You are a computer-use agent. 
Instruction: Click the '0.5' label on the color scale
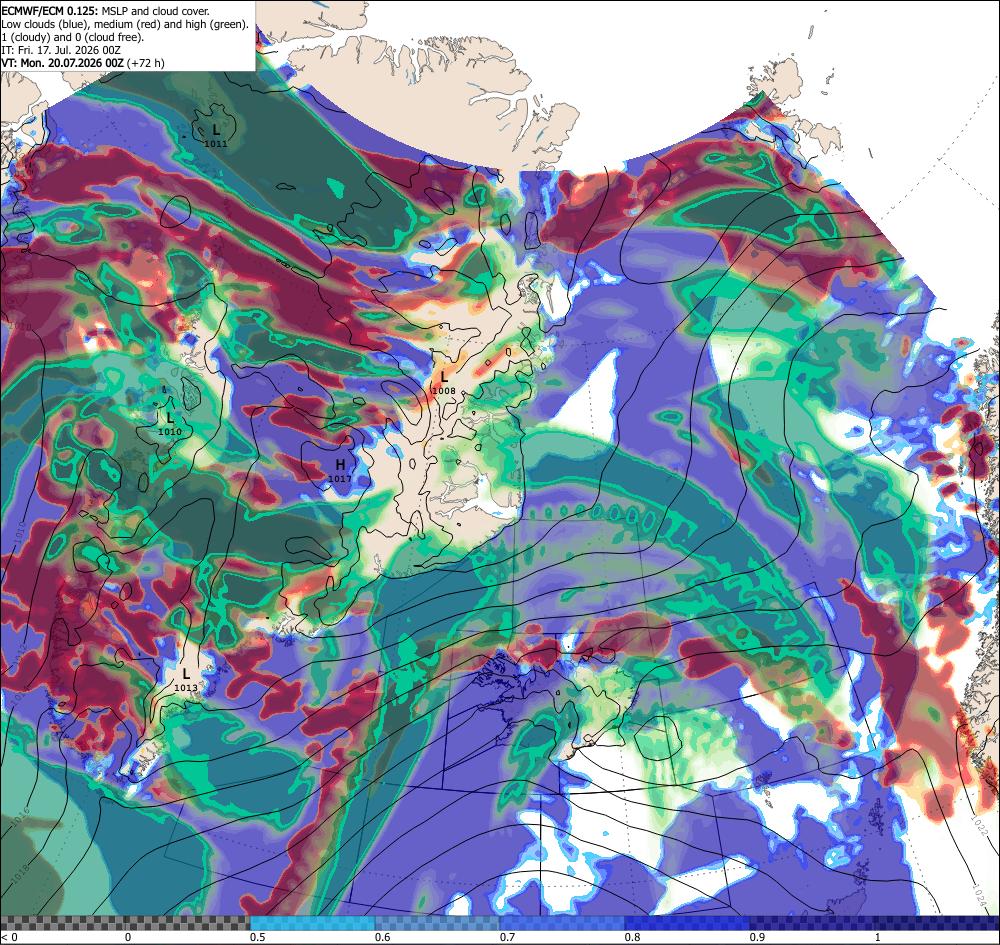point(257,937)
